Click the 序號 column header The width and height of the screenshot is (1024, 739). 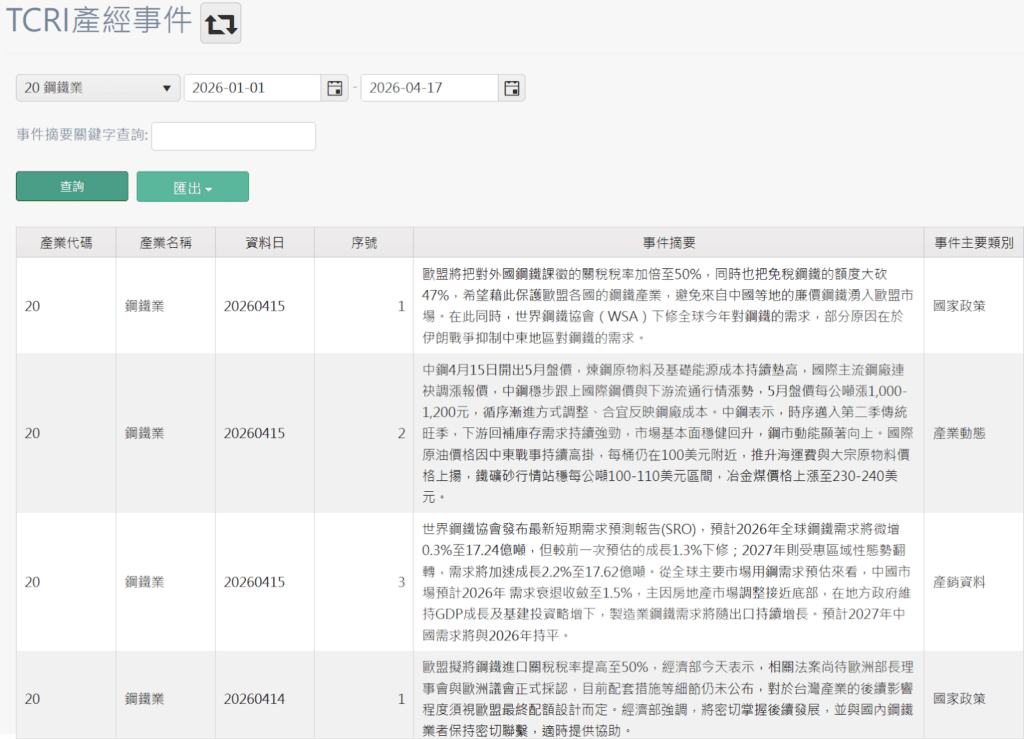coord(364,241)
